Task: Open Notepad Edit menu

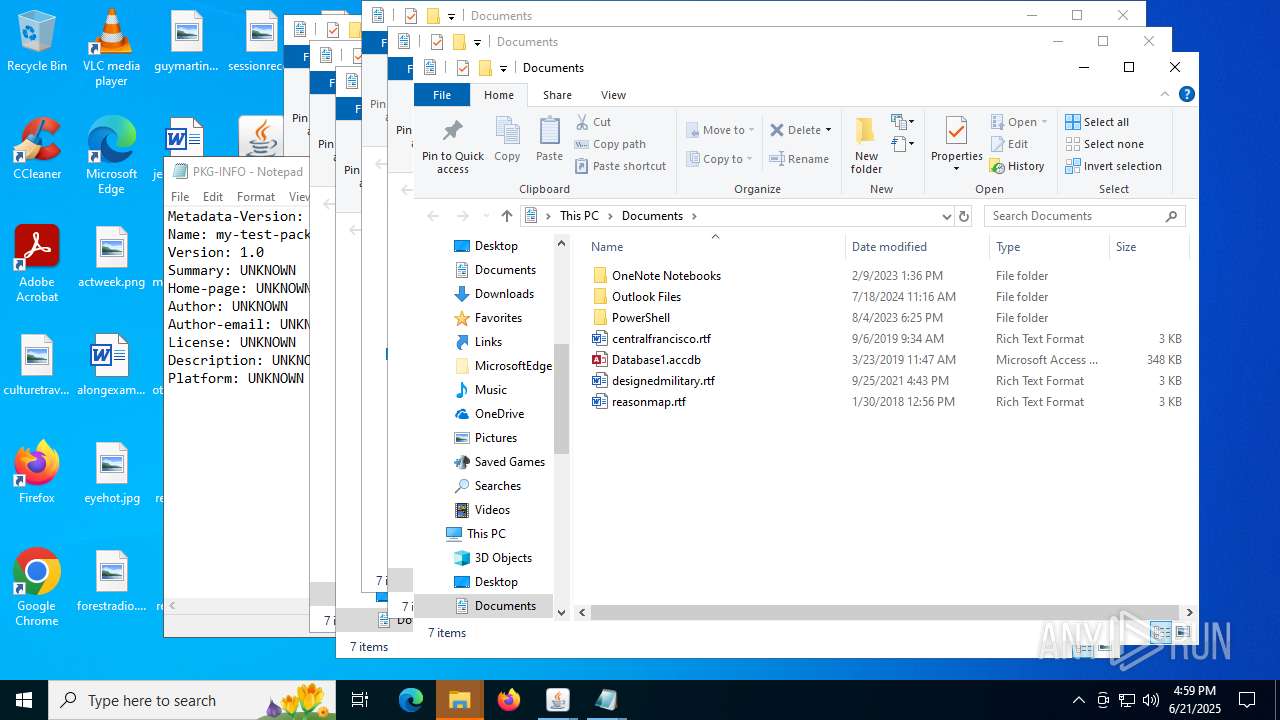Action: (x=213, y=197)
